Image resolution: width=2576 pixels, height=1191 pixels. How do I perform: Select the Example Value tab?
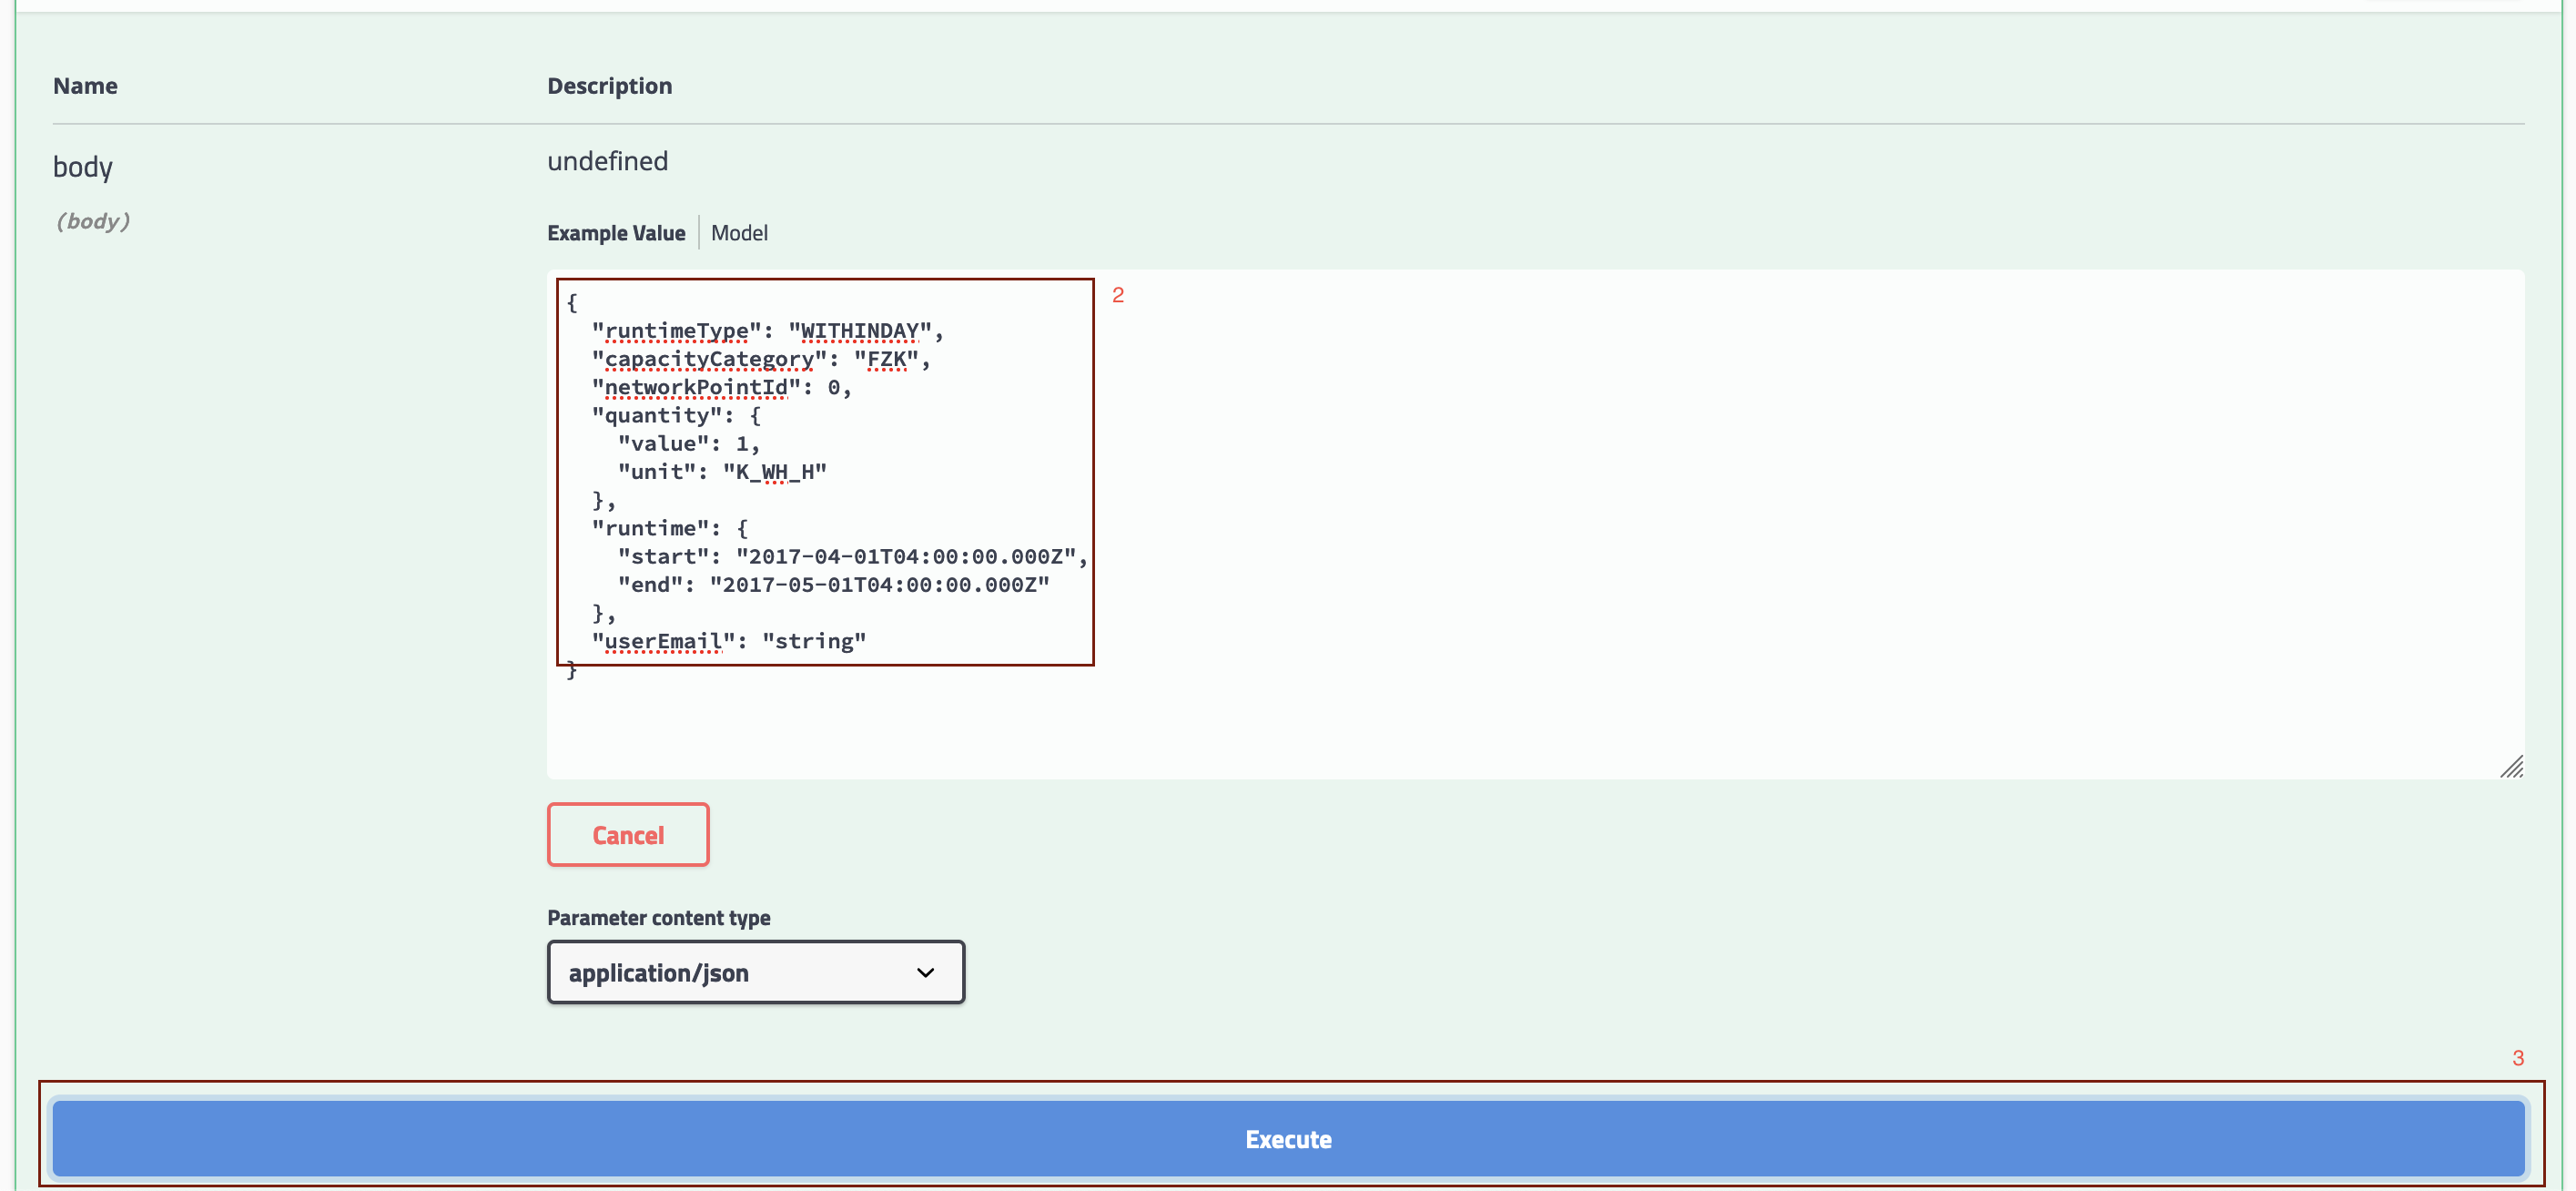pyautogui.click(x=616, y=233)
